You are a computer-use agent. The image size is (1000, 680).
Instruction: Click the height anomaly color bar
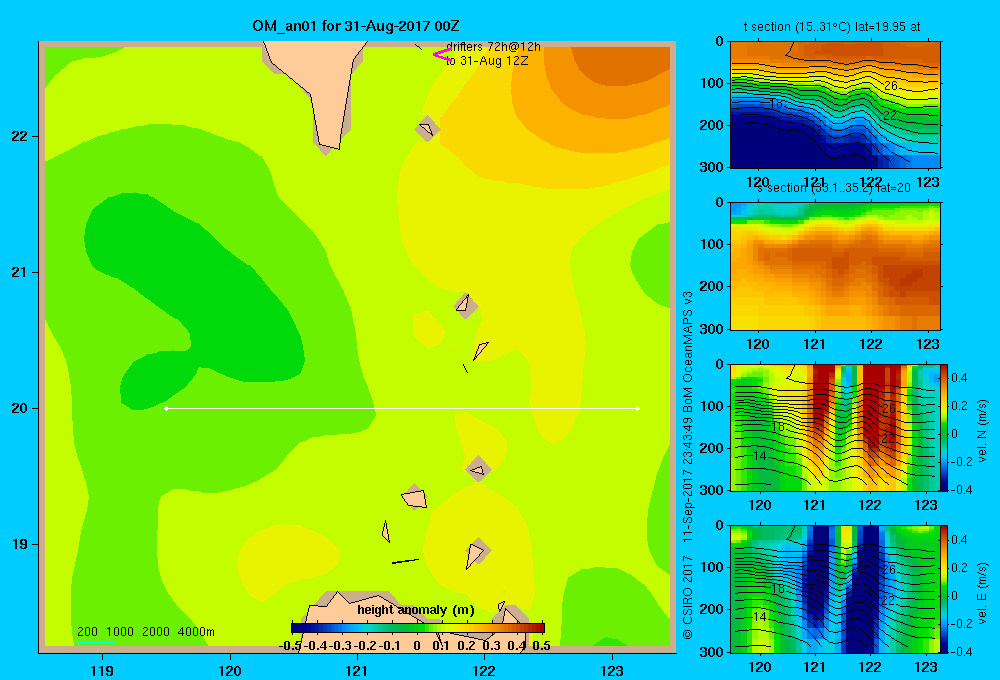pyautogui.click(x=418, y=627)
